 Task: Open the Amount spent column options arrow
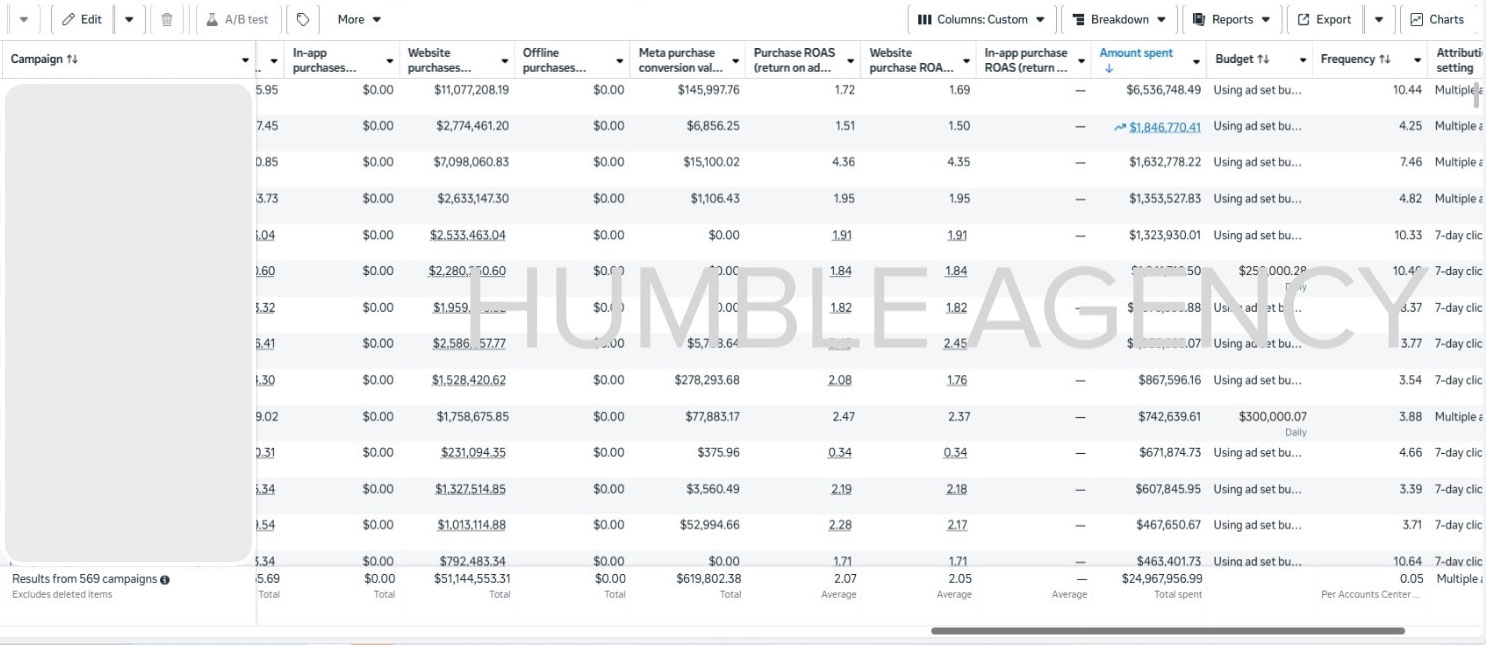click(x=1196, y=61)
